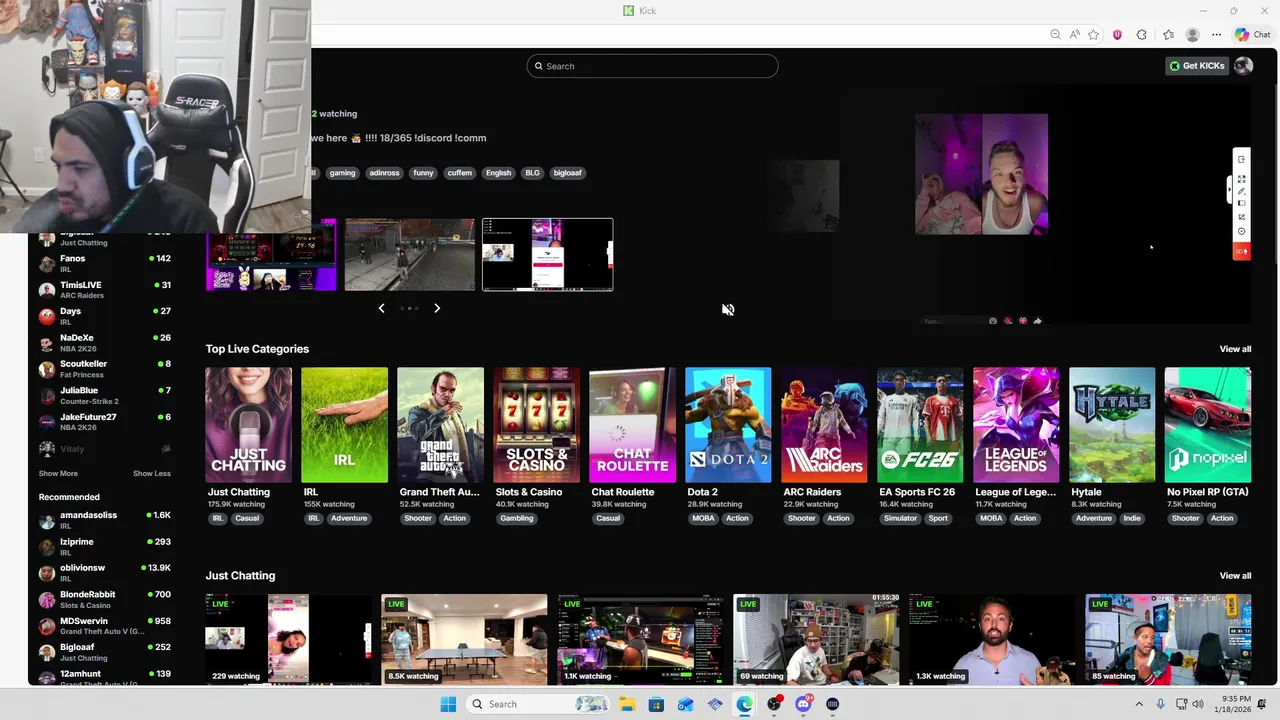1280x720 pixels.
Task: Open the Chat Roulette category card
Action: tap(632, 425)
